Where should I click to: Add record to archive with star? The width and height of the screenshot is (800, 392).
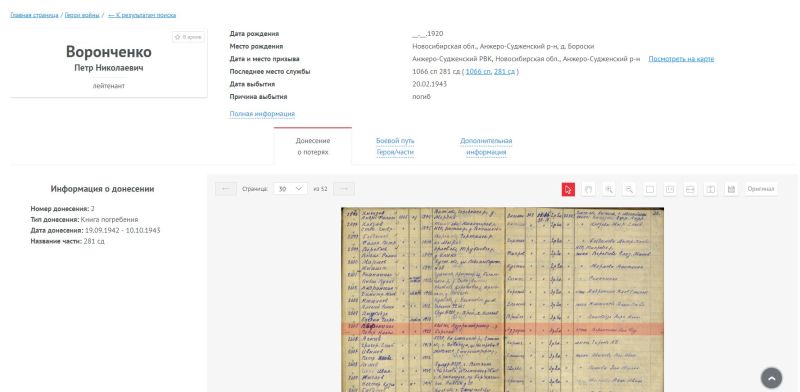pos(188,37)
